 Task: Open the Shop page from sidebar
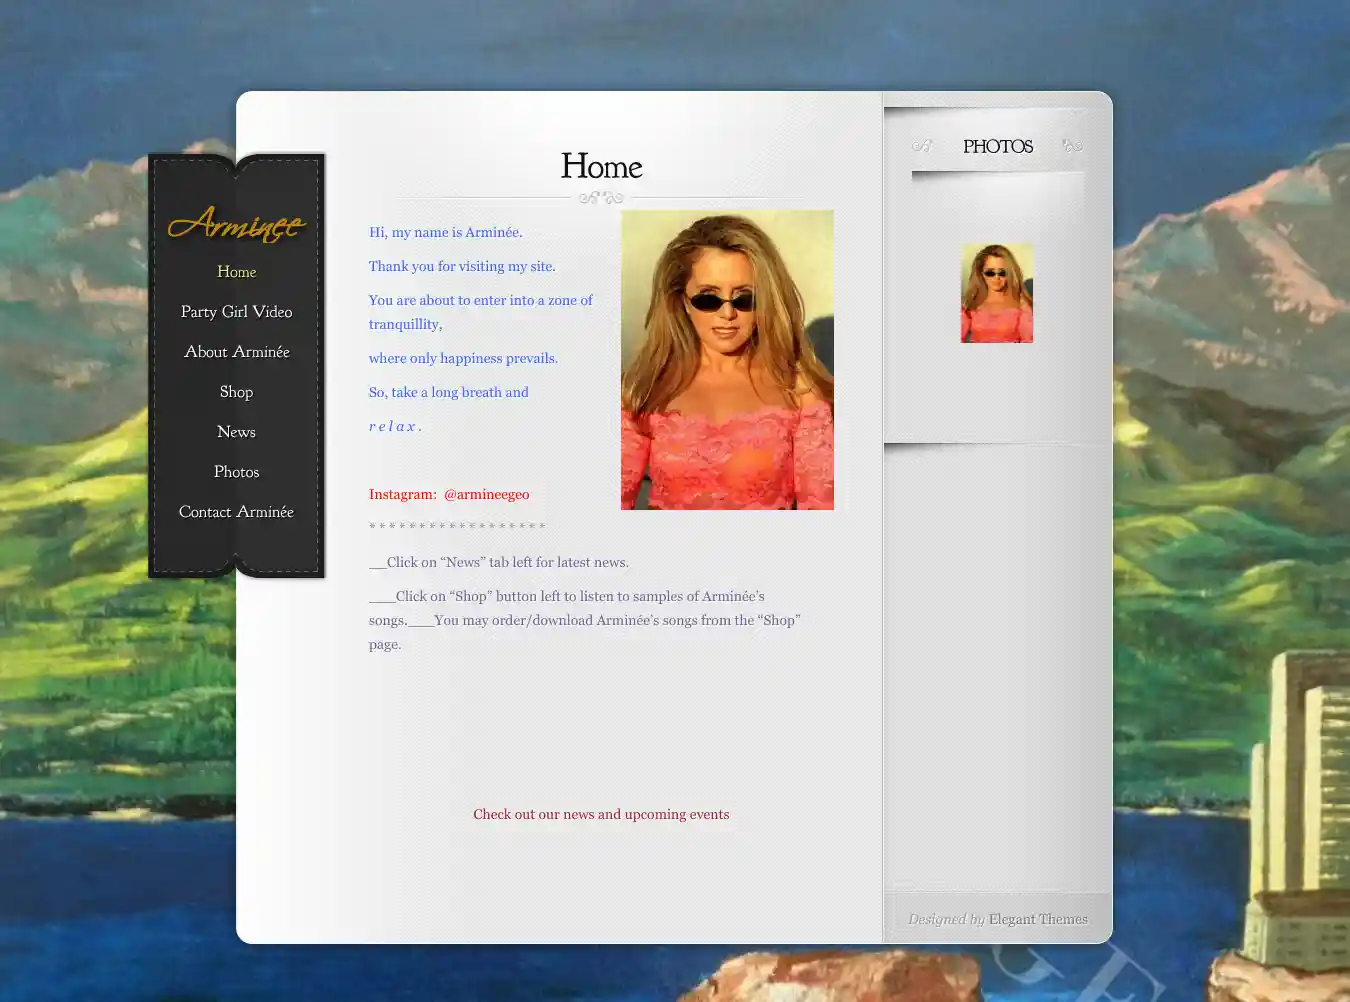point(236,392)
